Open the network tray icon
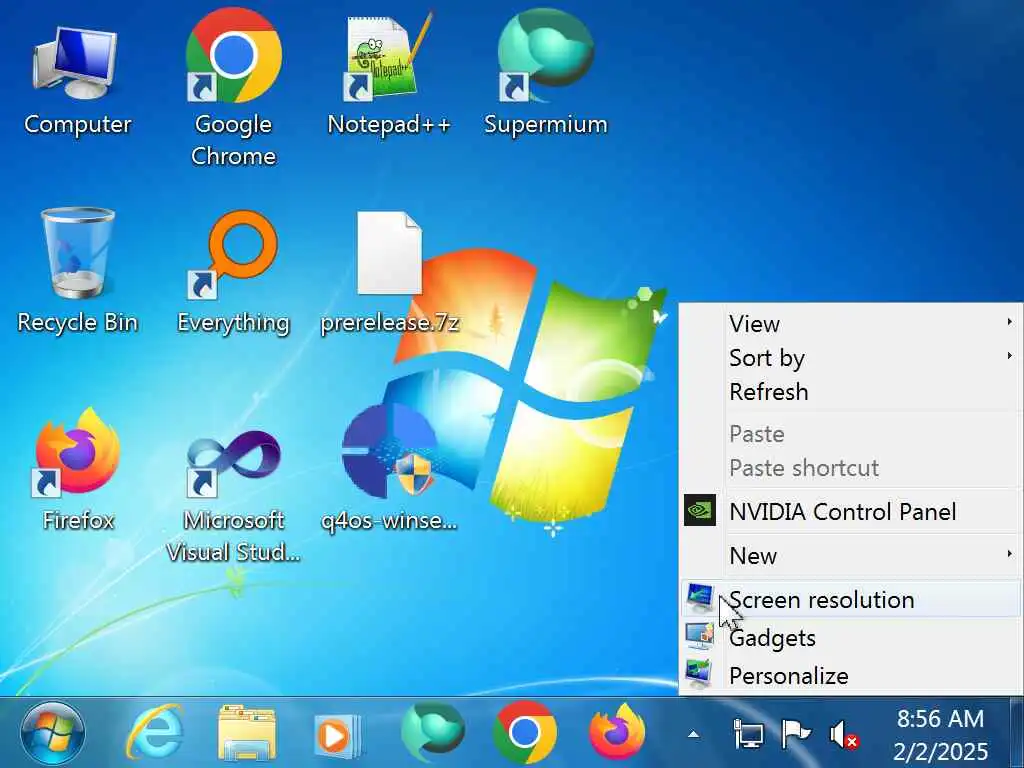Screen dimensions: 1024x768 748,734
